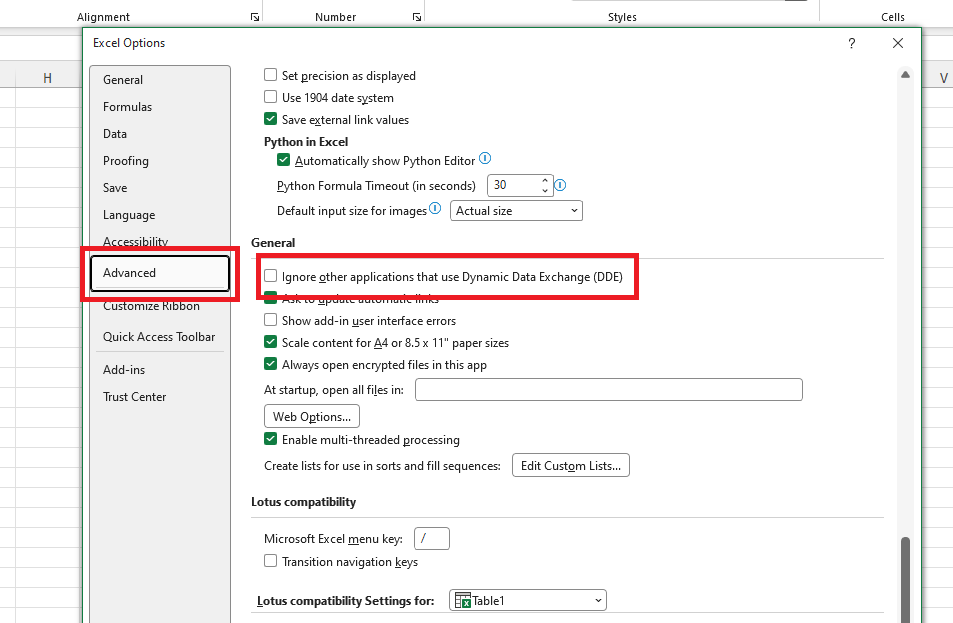Image resolution: width=953 pixels, height=623 pixels.
Task: Select the Advanced category
Action: (x=160, y=273)
